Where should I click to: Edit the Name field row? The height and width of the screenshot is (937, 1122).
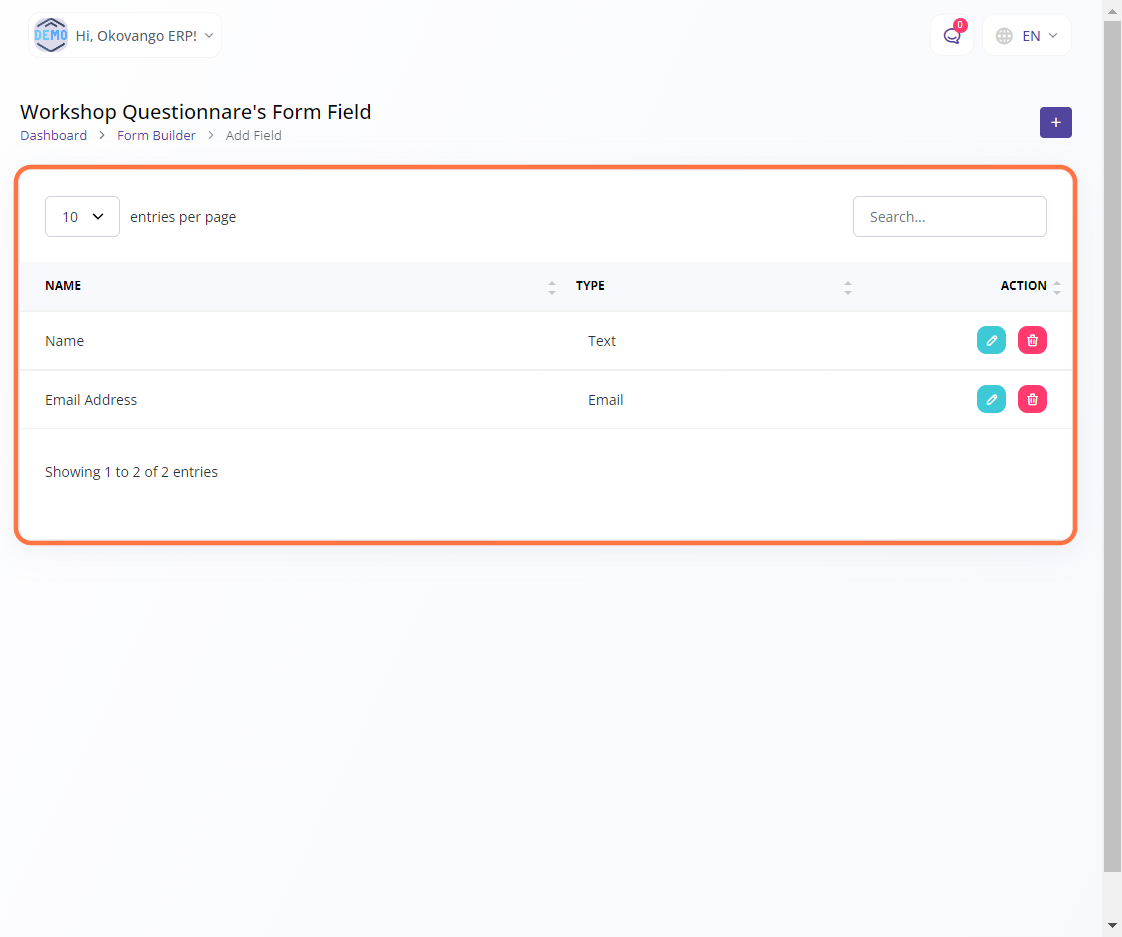[x=991, y=341]
